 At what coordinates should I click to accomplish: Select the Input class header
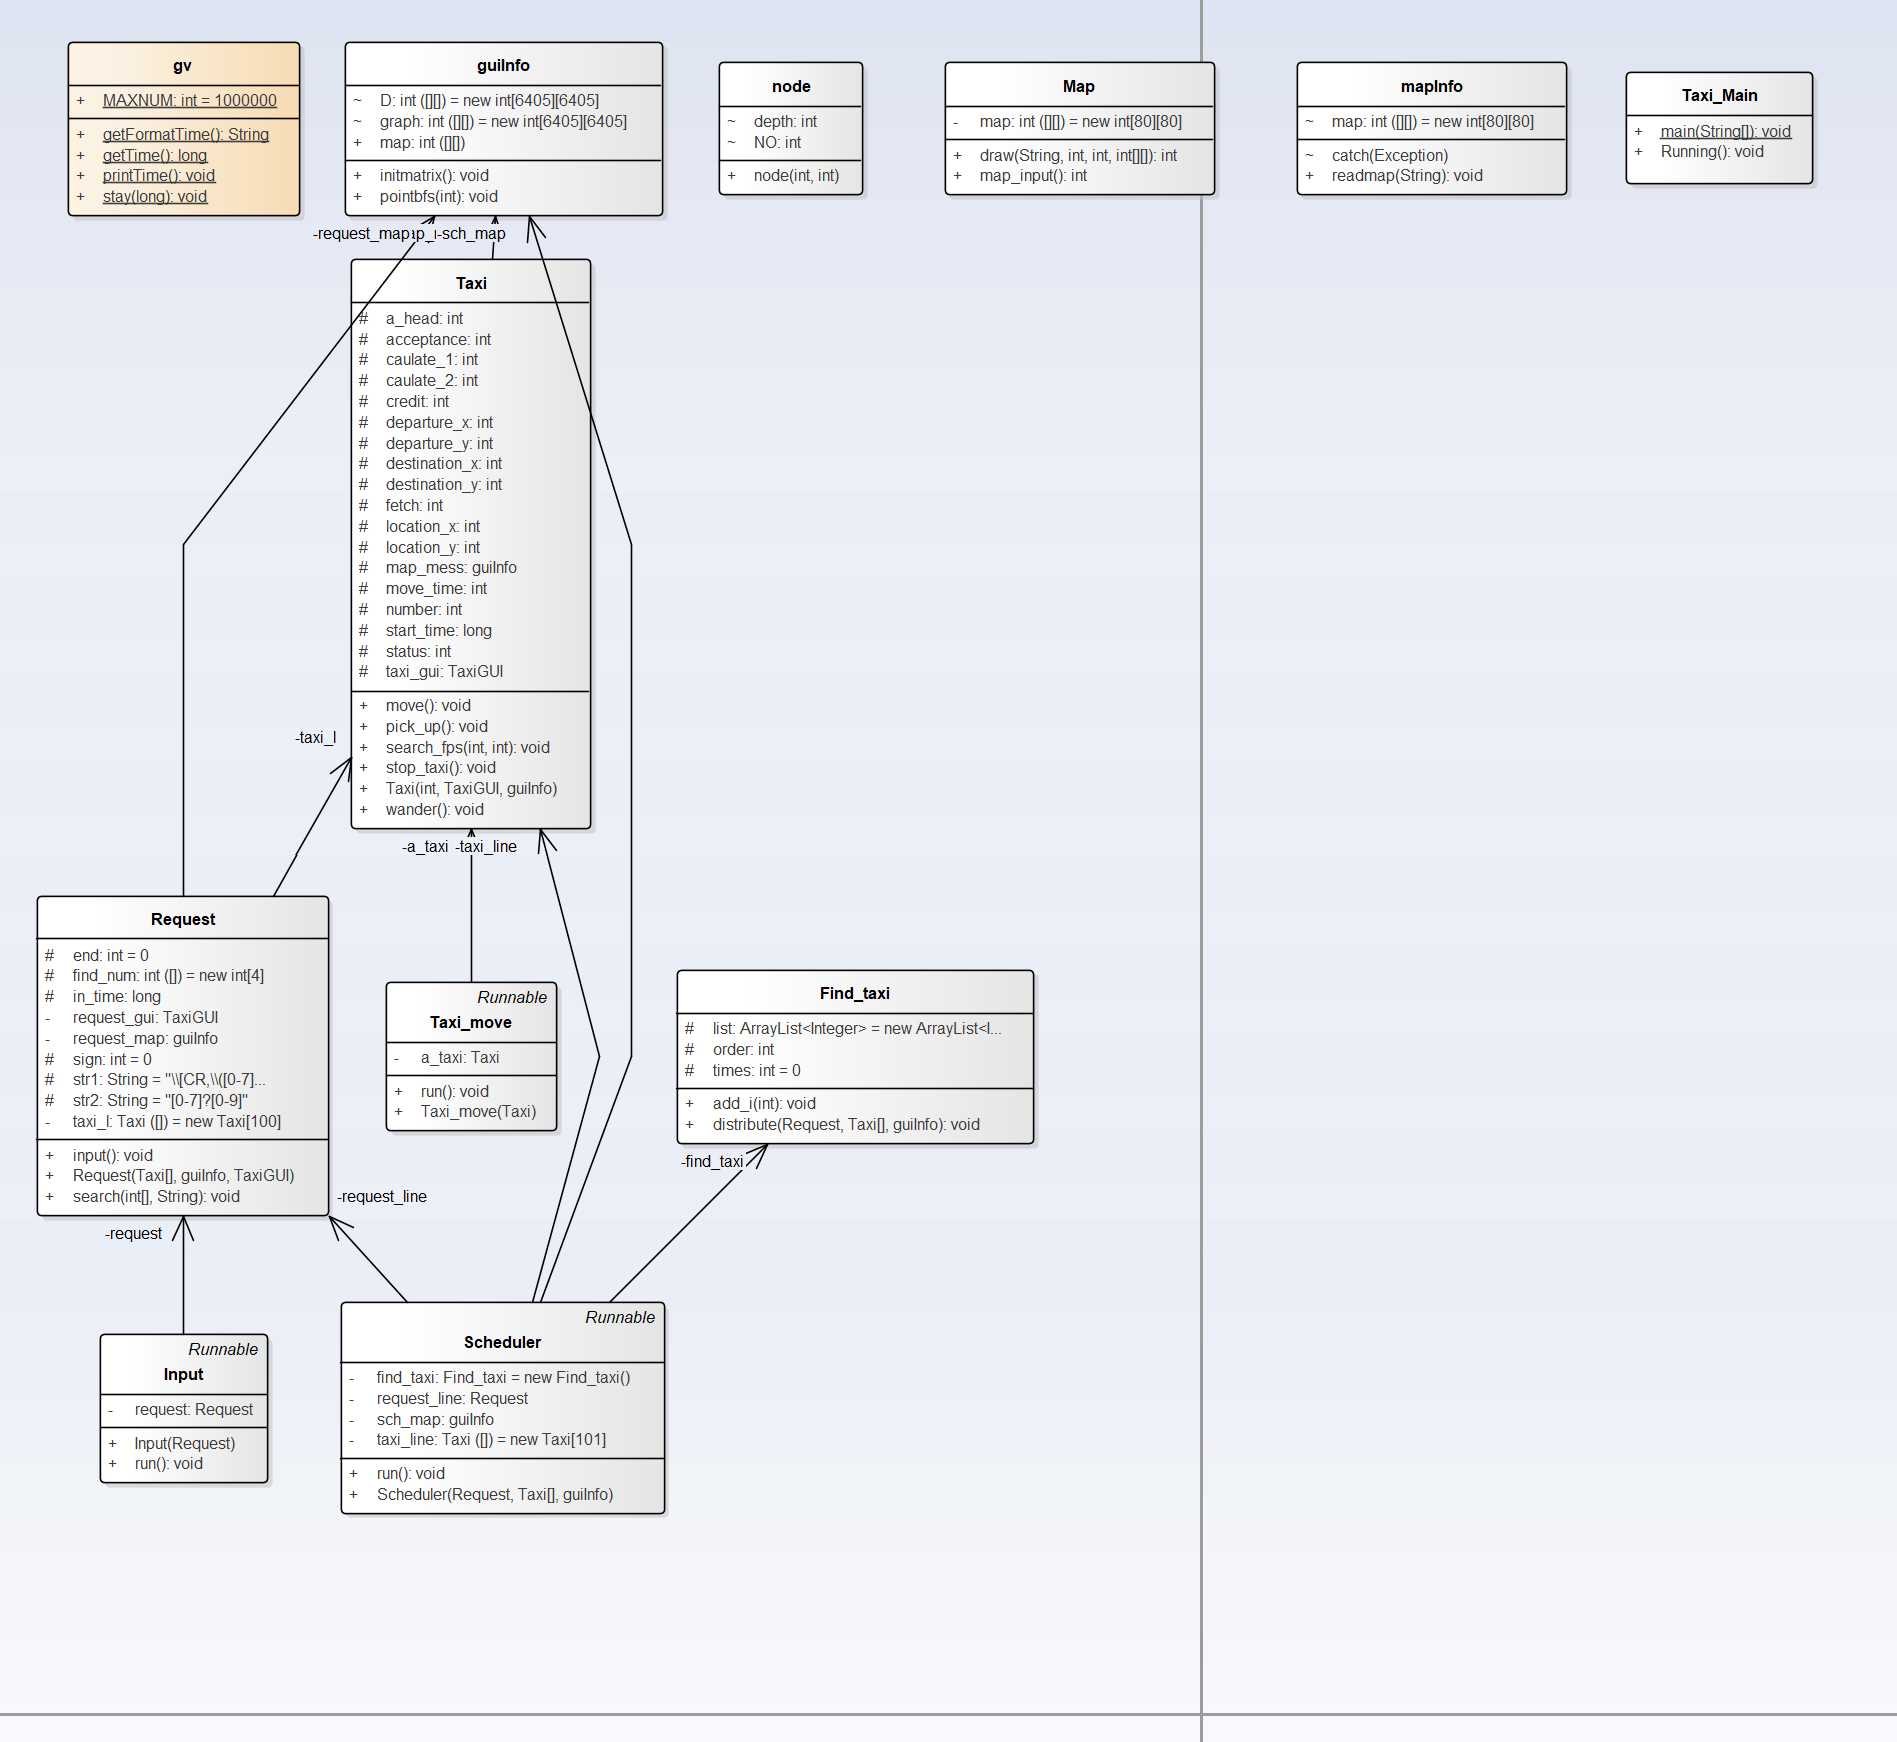[184, 1374]
